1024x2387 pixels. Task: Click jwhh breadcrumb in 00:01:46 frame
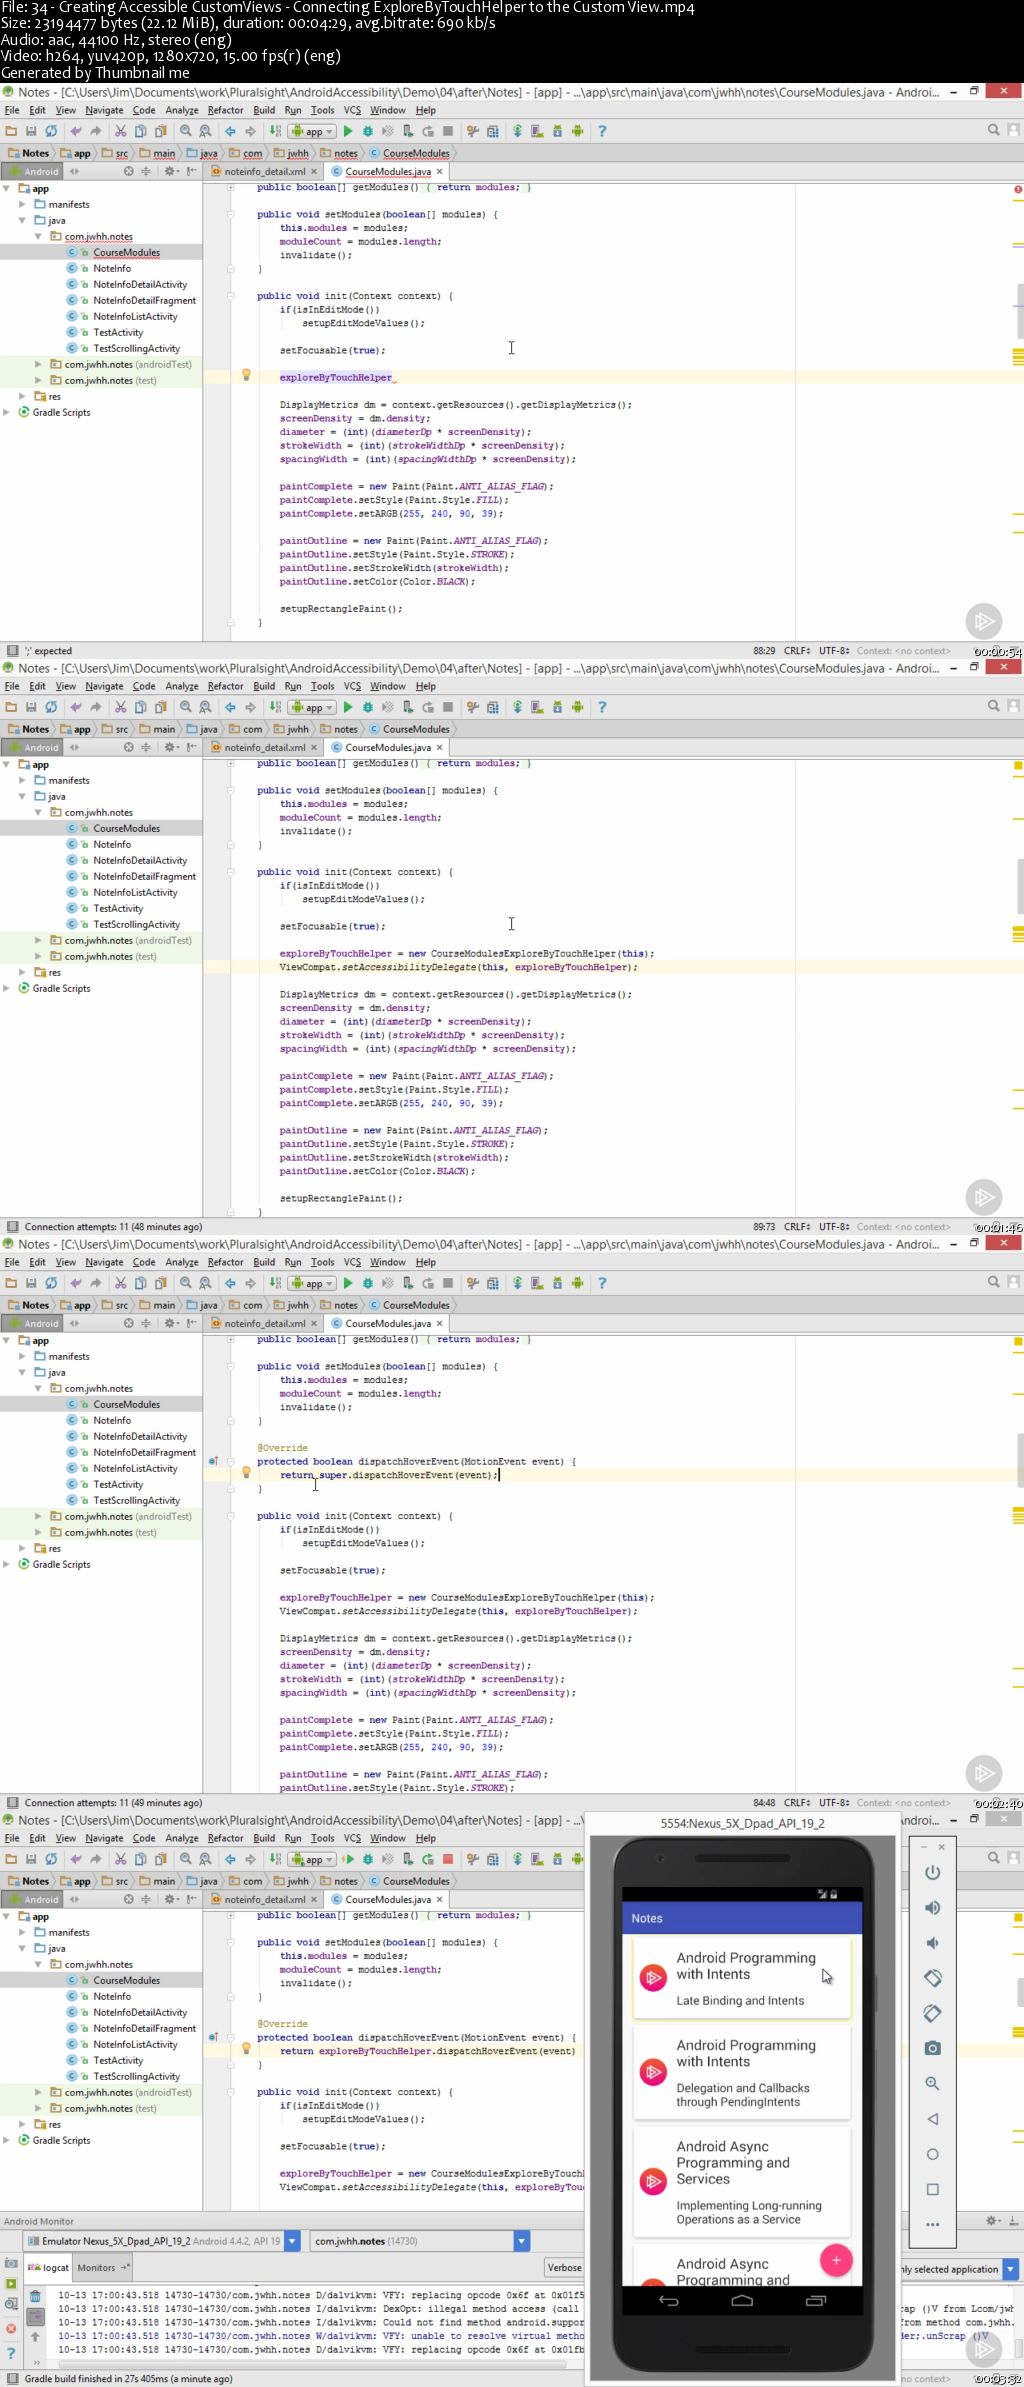pos(291,729)
